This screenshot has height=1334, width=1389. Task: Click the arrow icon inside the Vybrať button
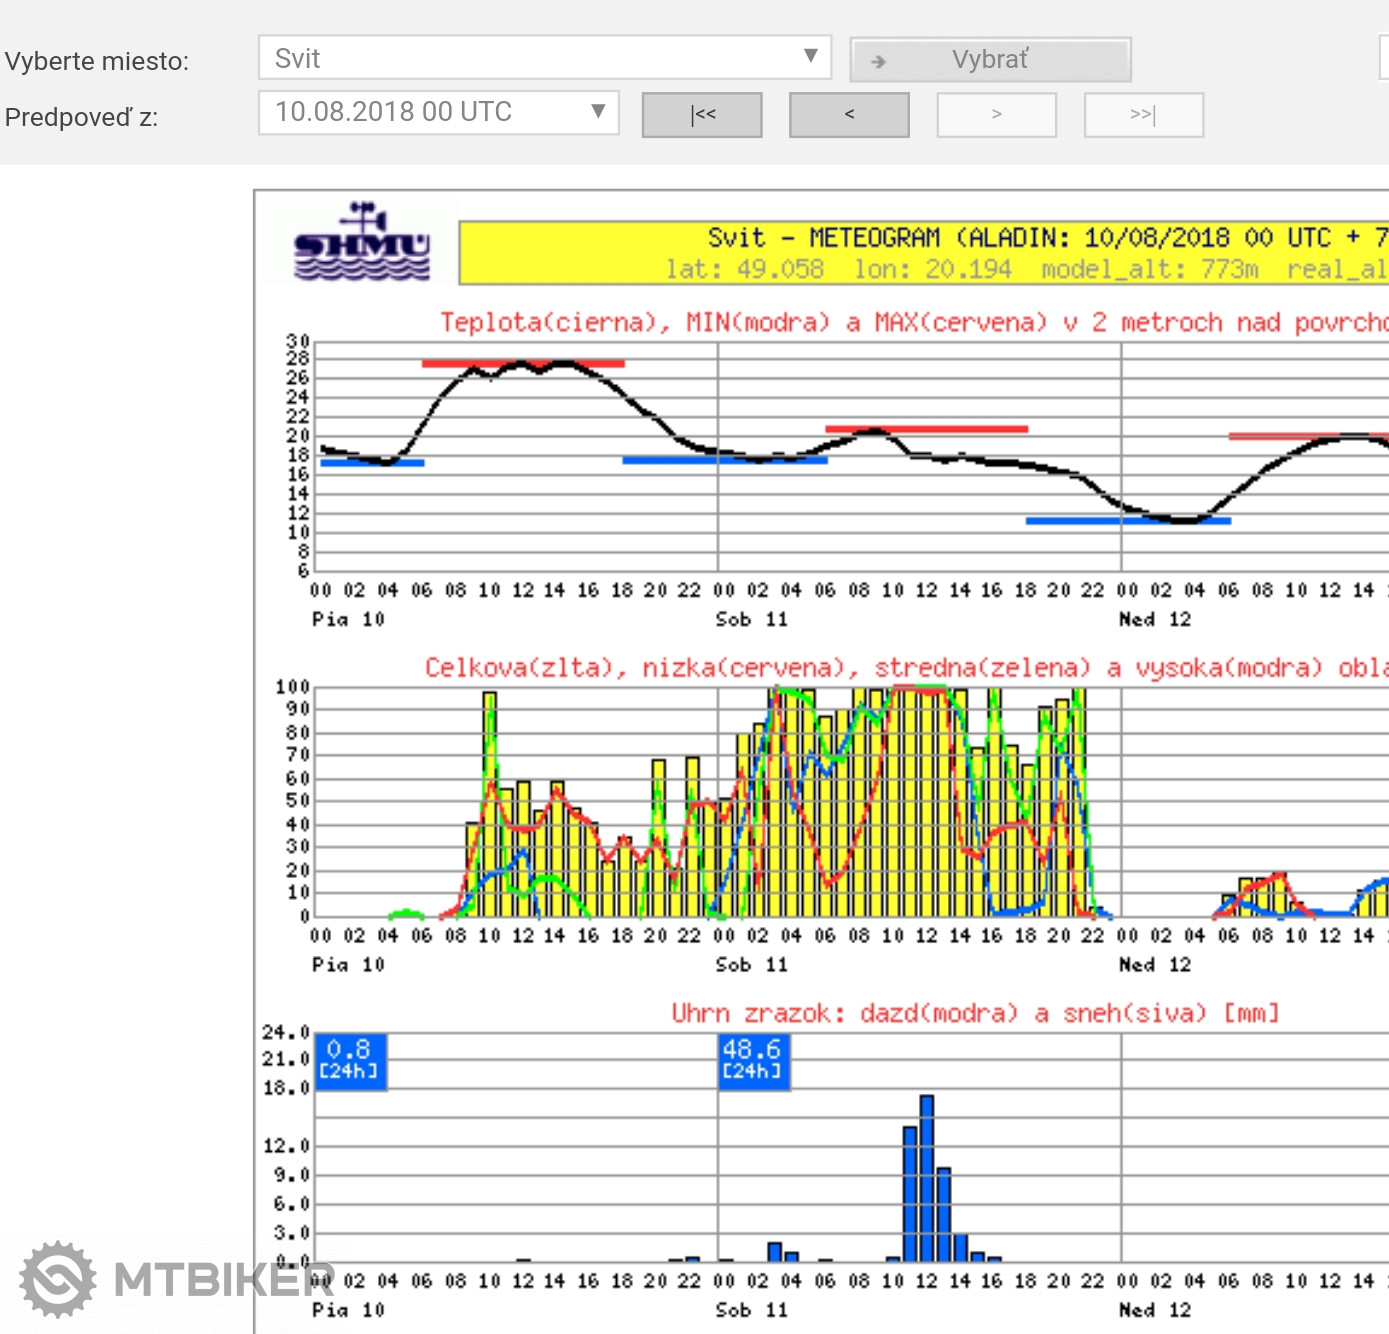[x=878, y=61]
